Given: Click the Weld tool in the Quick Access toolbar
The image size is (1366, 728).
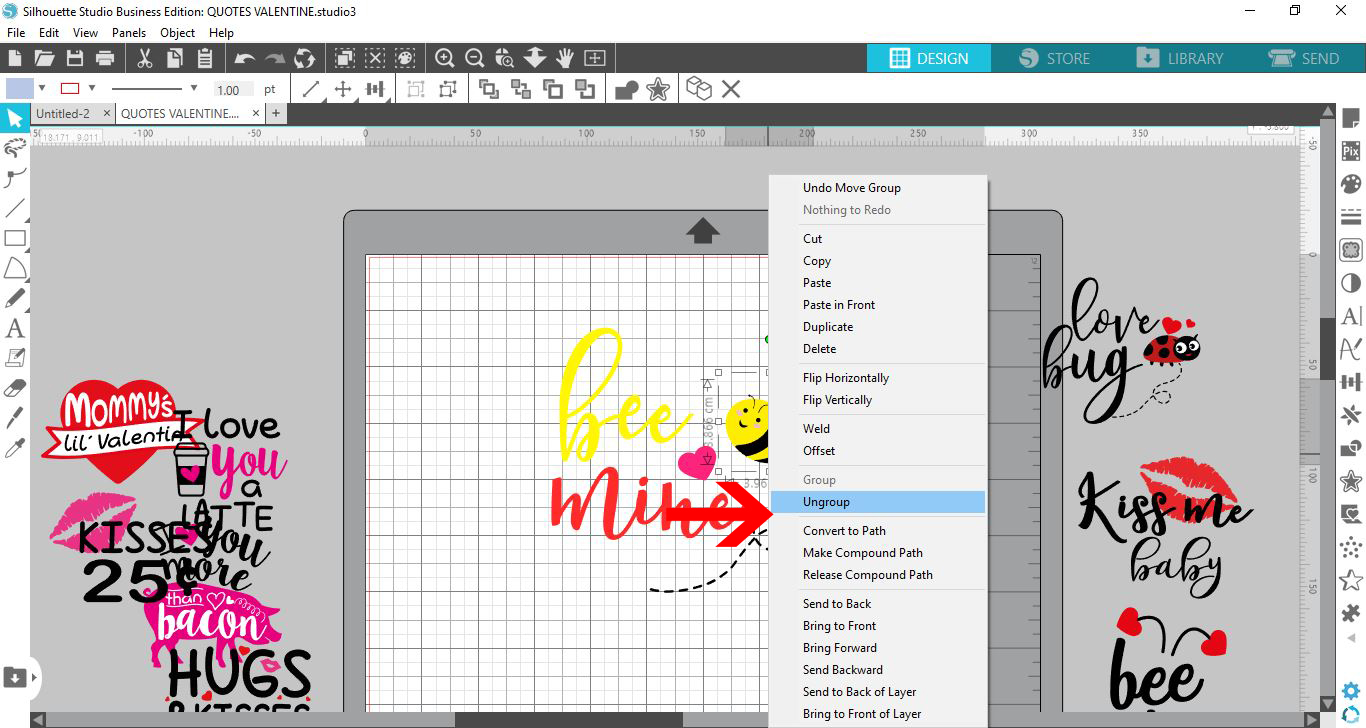Looking at the screenshot, I should tap(625, 88).
